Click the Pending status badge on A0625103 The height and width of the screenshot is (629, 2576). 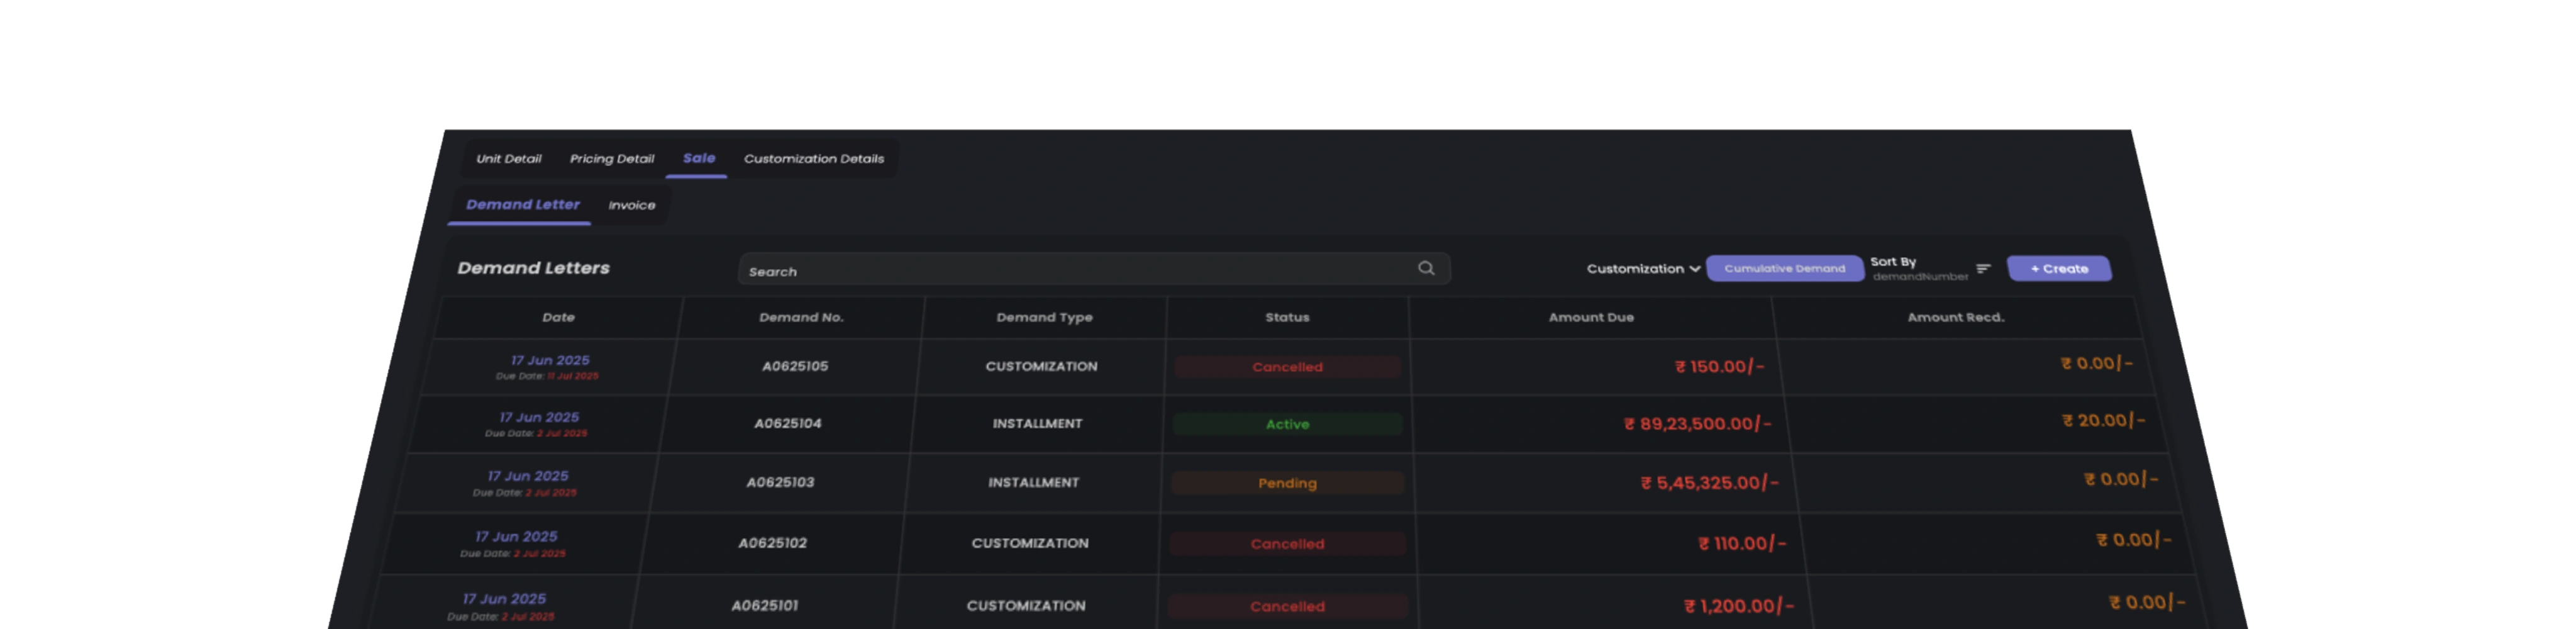pyautogui.click(x=1287, y=483)
